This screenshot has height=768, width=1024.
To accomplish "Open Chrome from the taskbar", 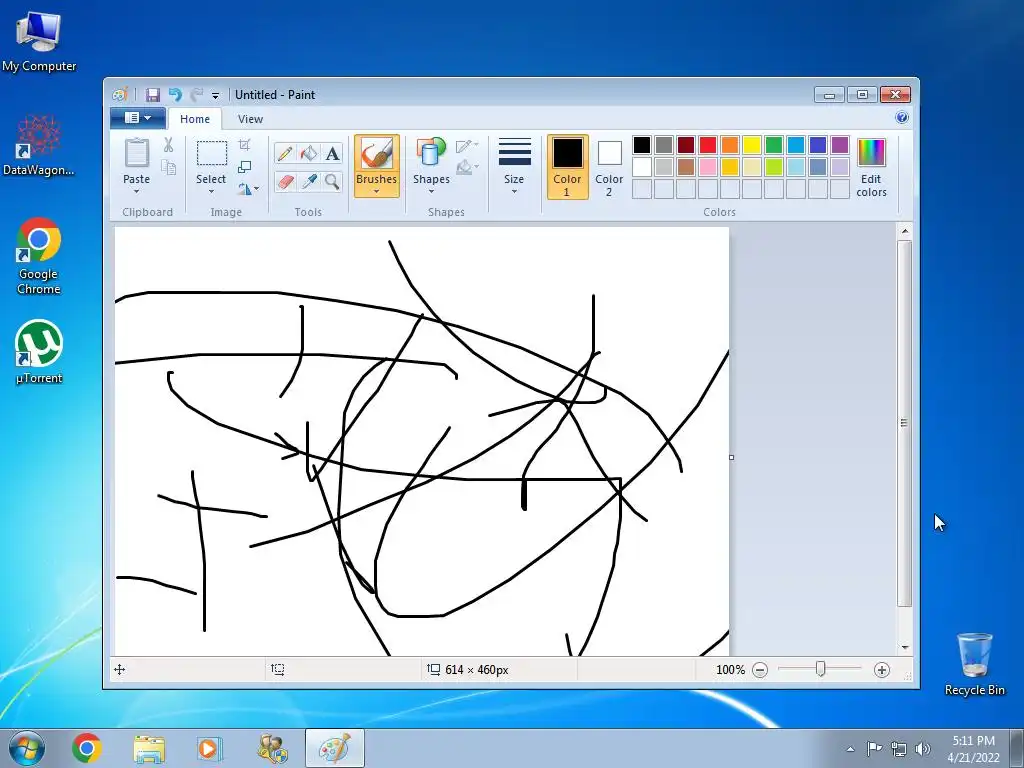I will click(x=87, y=748).
